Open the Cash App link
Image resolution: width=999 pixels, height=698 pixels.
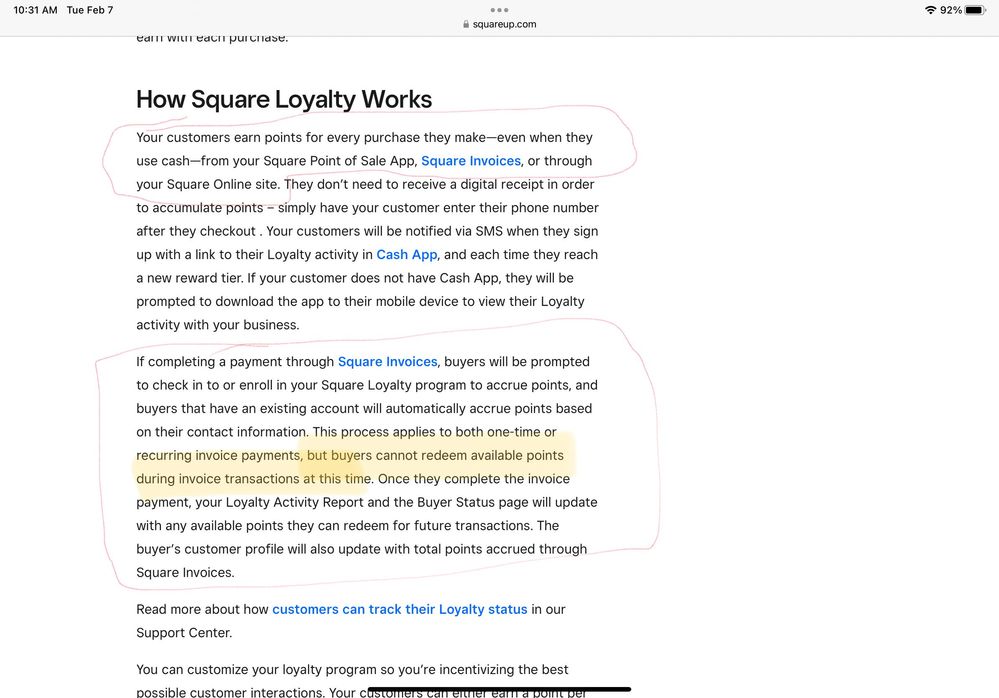[407, 255]
